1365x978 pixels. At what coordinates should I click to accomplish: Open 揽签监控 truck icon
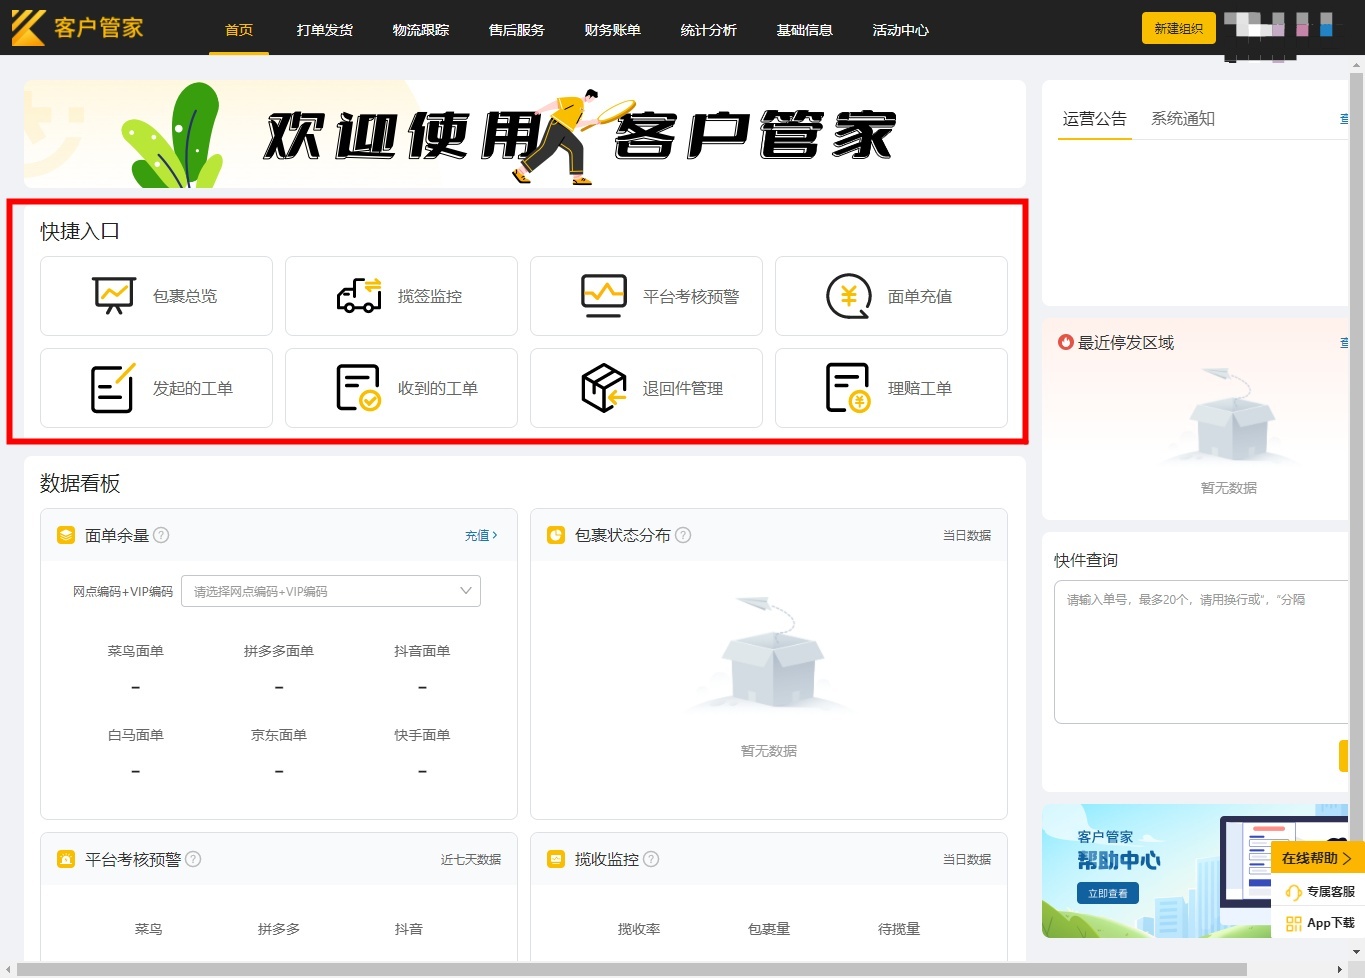[x=359, y=296]
